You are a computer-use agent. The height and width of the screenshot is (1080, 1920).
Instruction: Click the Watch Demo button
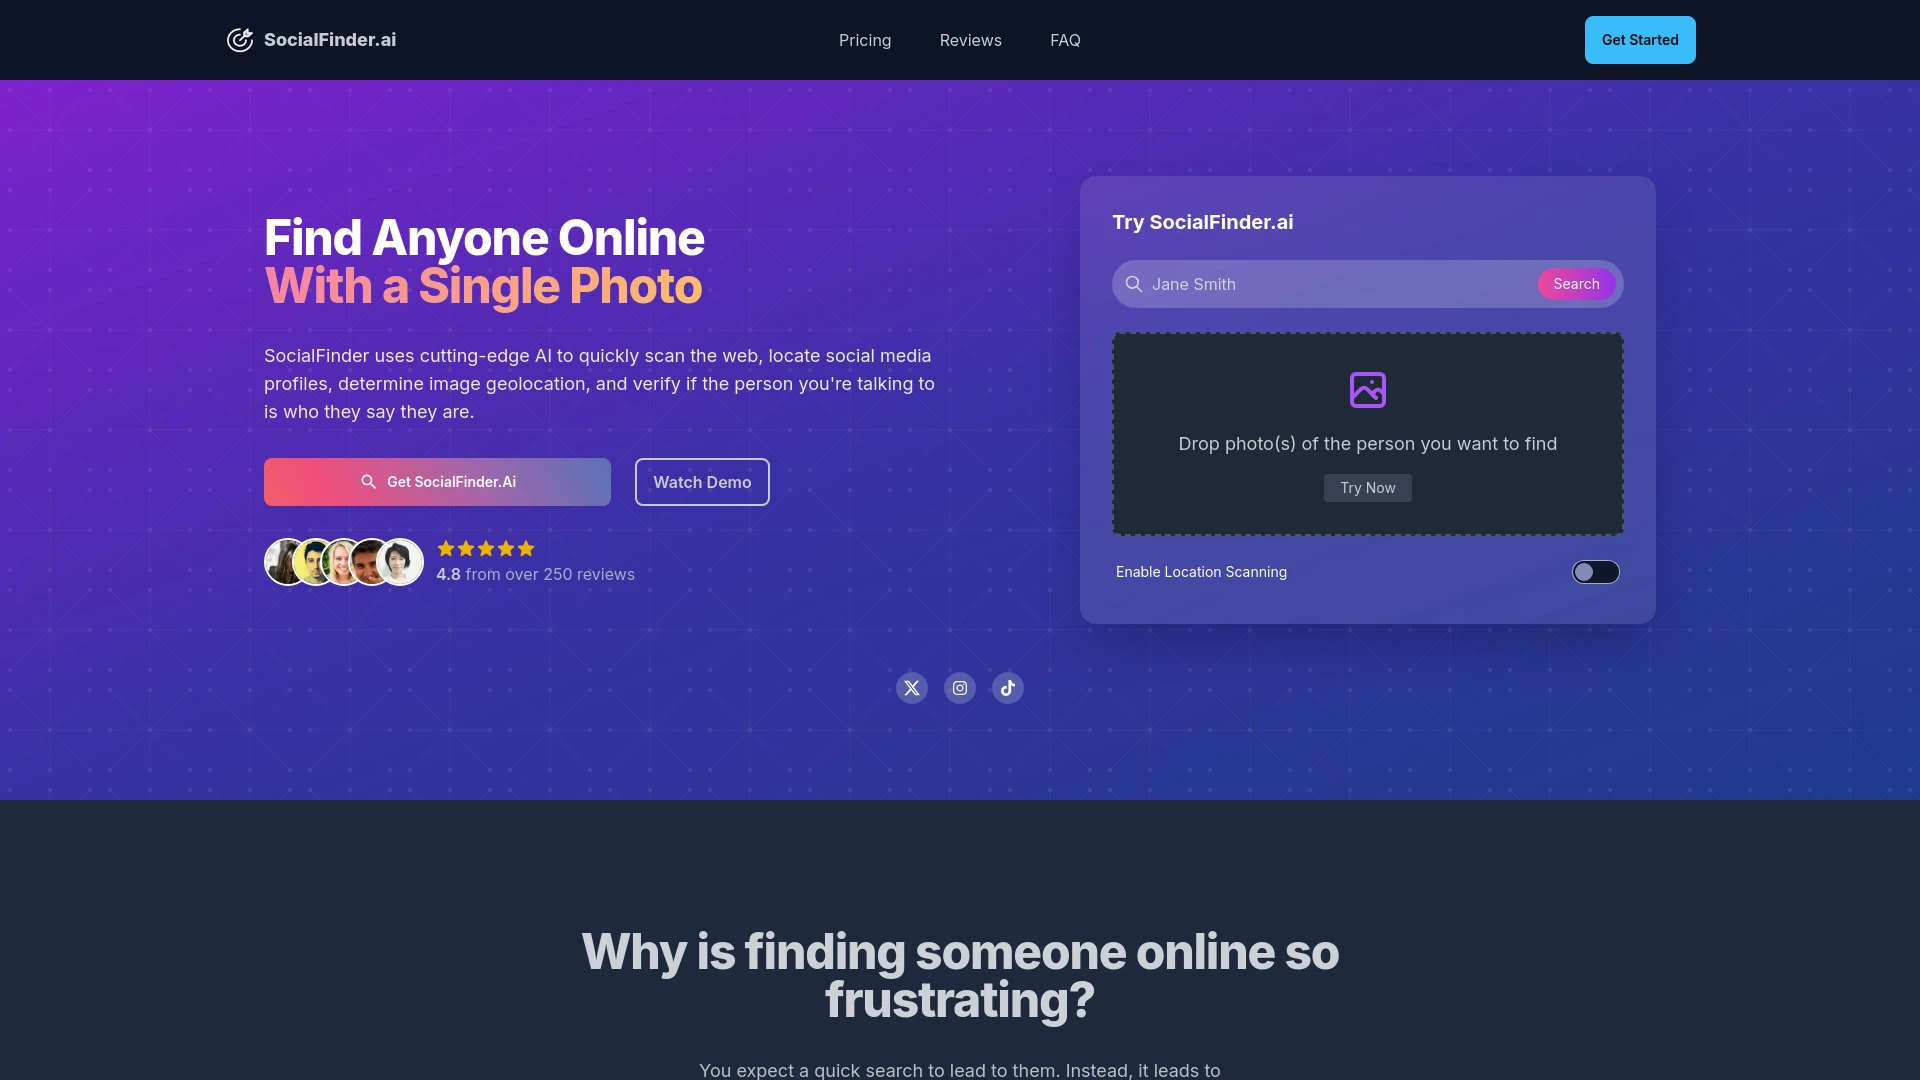[x=702, y=481]
